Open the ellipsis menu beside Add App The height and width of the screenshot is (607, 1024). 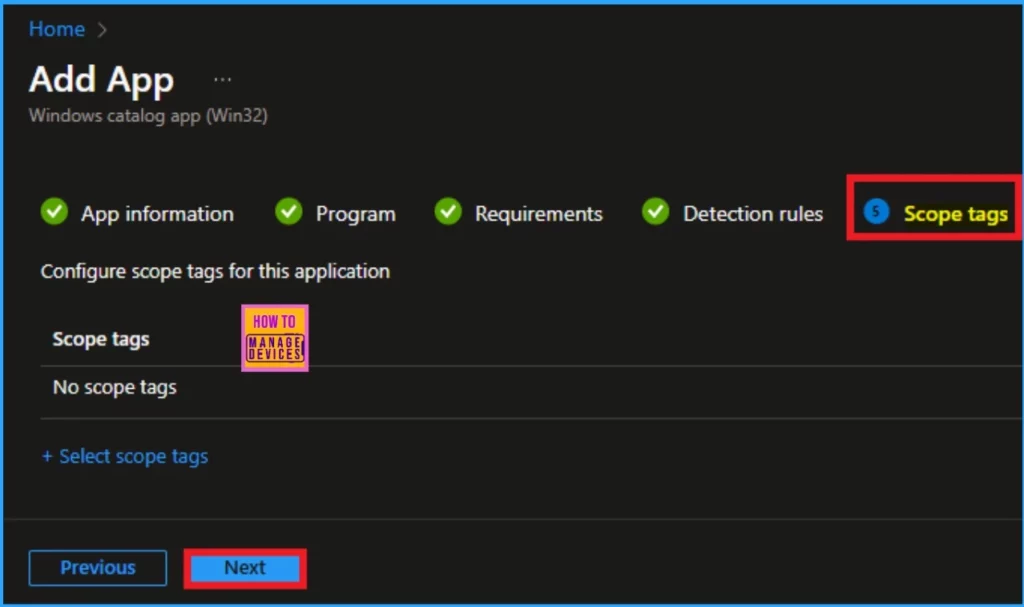click(x=223, y=80)
